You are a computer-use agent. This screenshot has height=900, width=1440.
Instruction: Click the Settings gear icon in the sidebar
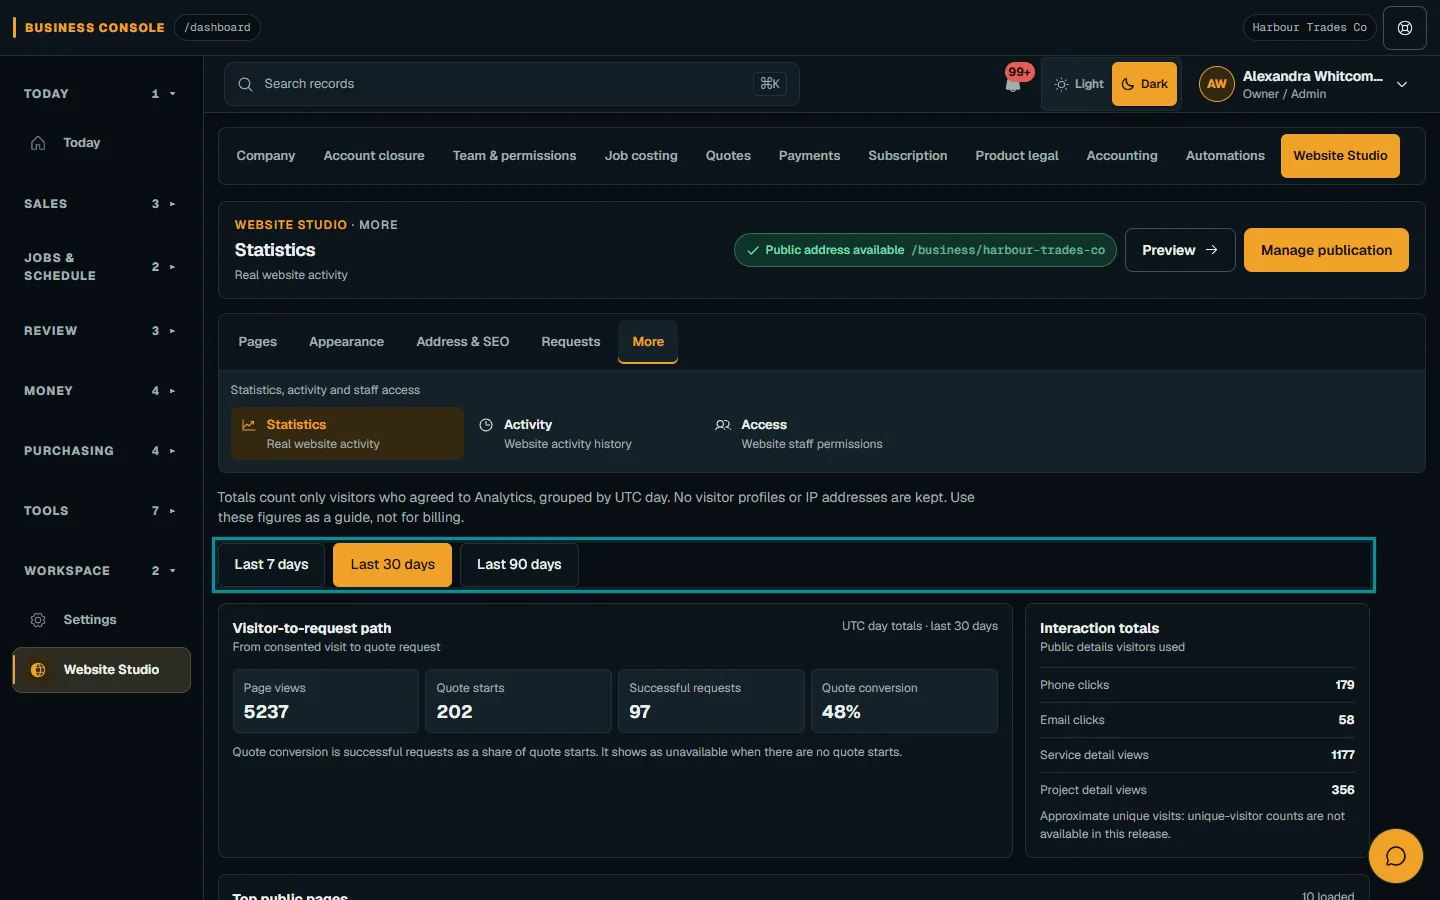(38, 620)
